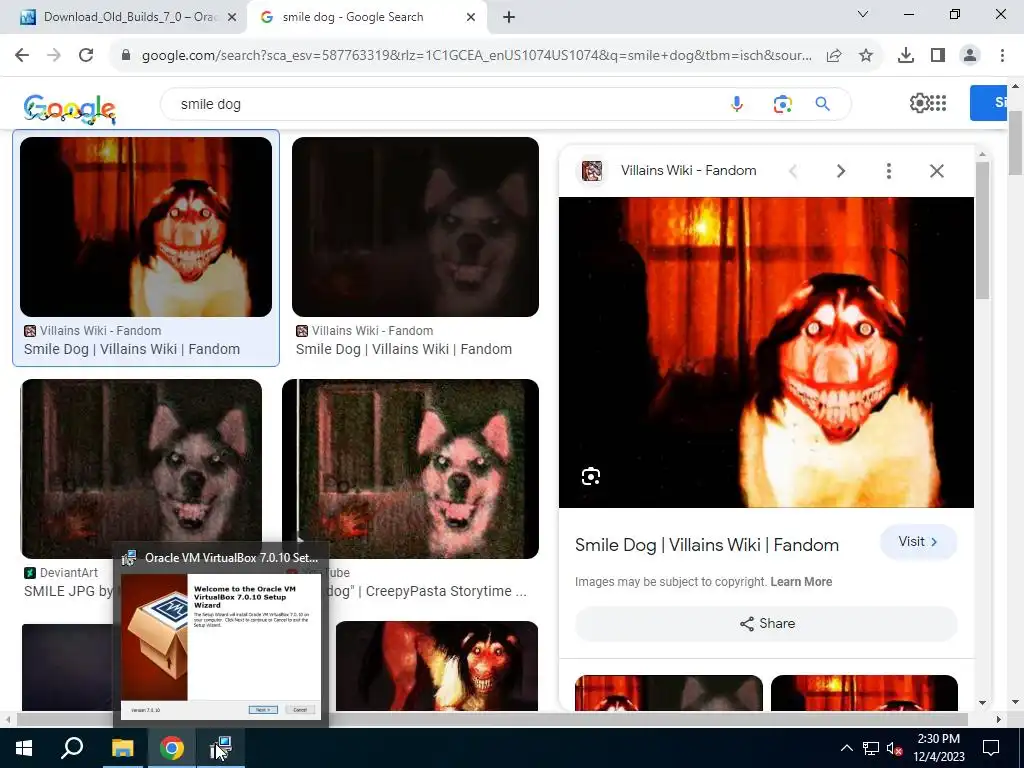The height and width of the screenshot is (768, 1024).
Task: Search inside the image with the Lens overlay
Action: click(x=590, y=477)
